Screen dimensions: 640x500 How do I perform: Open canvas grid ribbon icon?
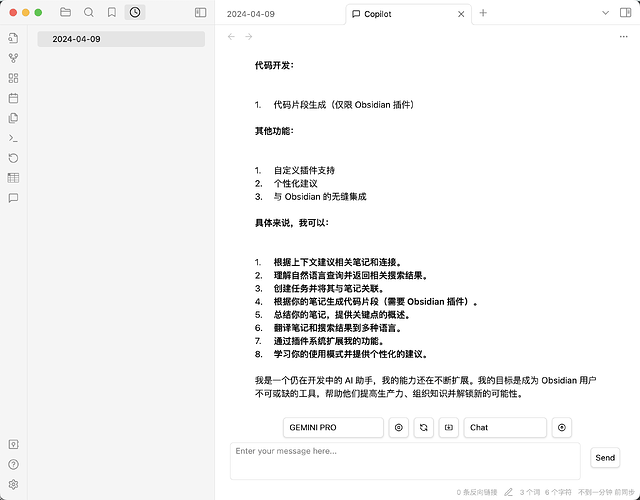[13, 78]
